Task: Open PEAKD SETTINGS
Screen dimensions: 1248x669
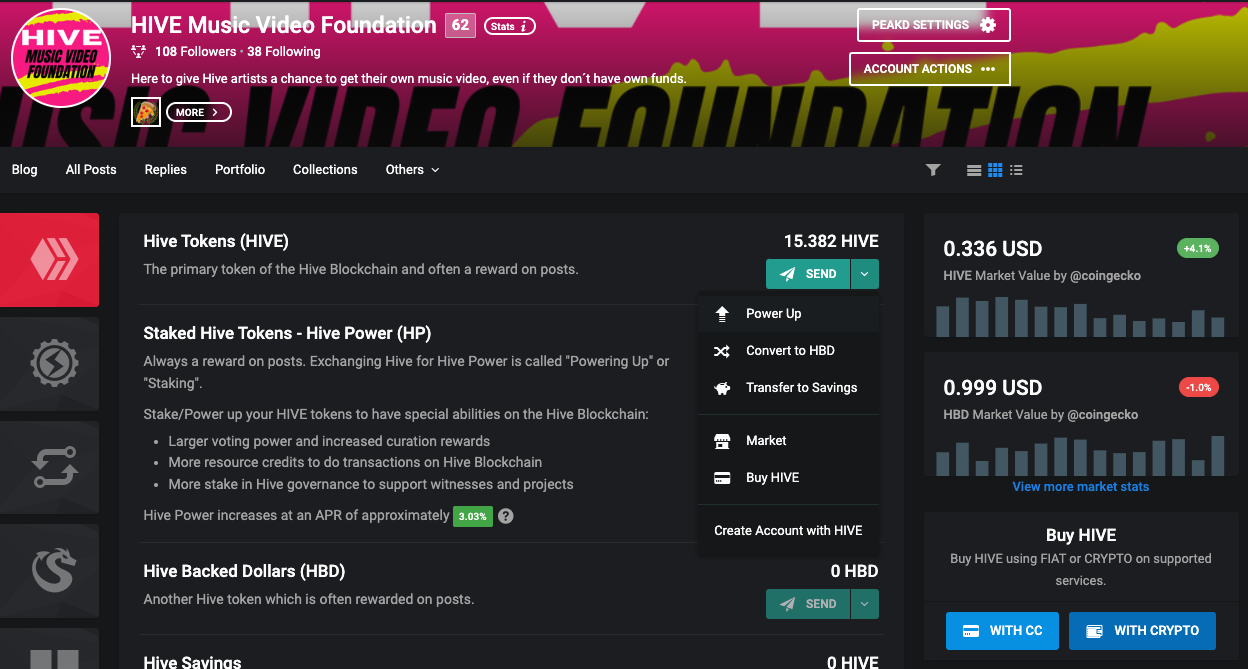Action: click(934, 25)
